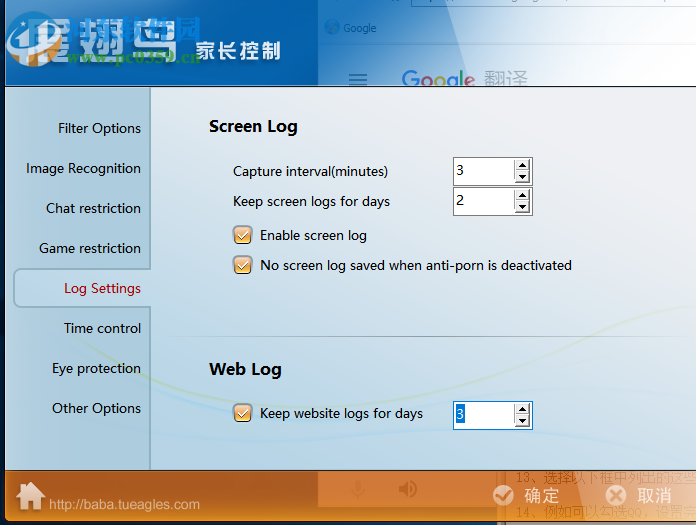Click the Web Log heading
Image resolution: width=696 pixels, height=525 pixels.
pos(245,369)
